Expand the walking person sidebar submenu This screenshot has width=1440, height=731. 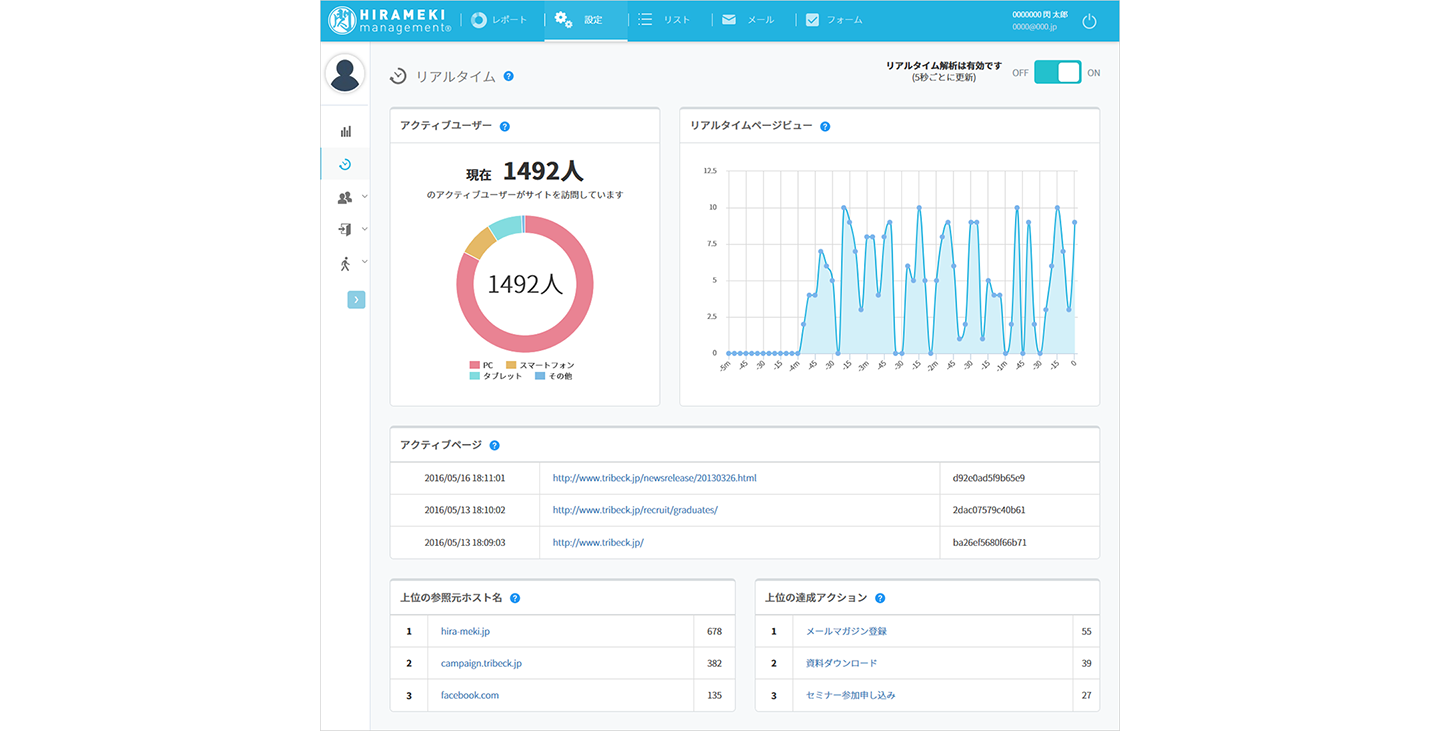(x=364, y=261)
